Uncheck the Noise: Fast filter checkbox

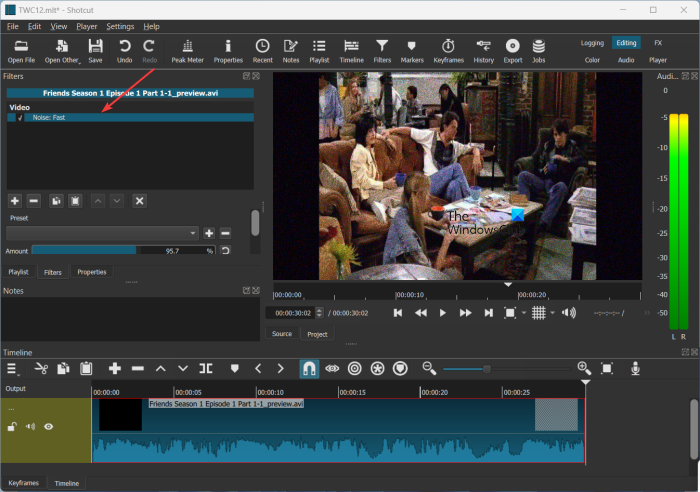pyautogui.click(x=20, y=117)
